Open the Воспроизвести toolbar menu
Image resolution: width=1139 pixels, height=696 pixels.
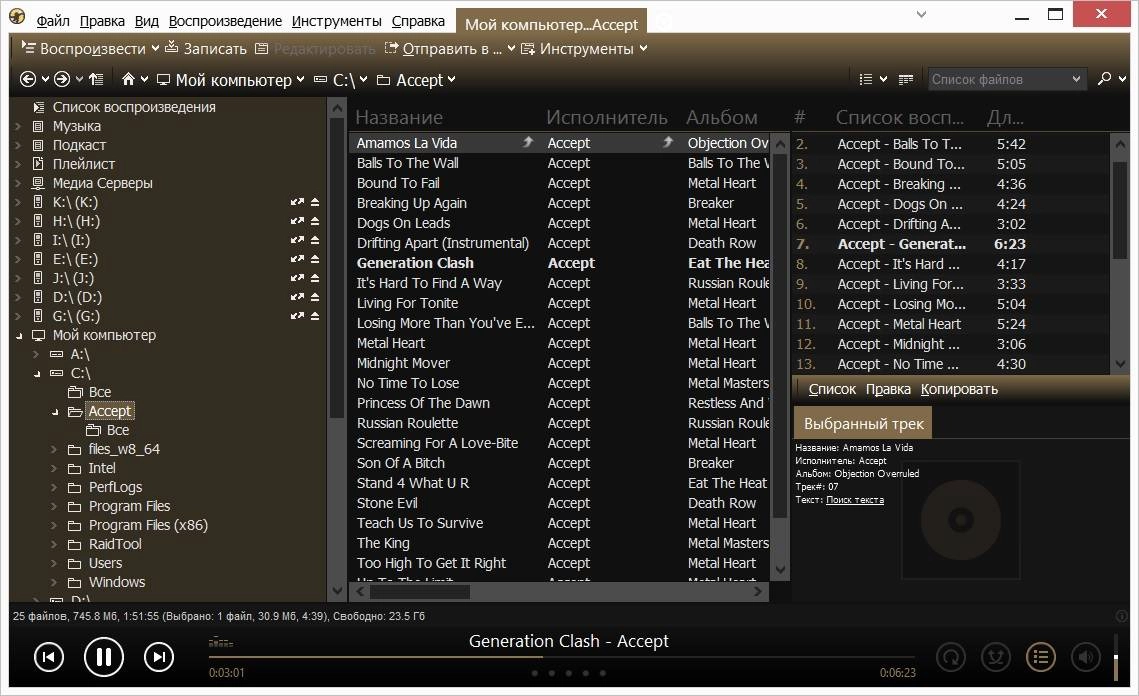click(x=90, y=49)
